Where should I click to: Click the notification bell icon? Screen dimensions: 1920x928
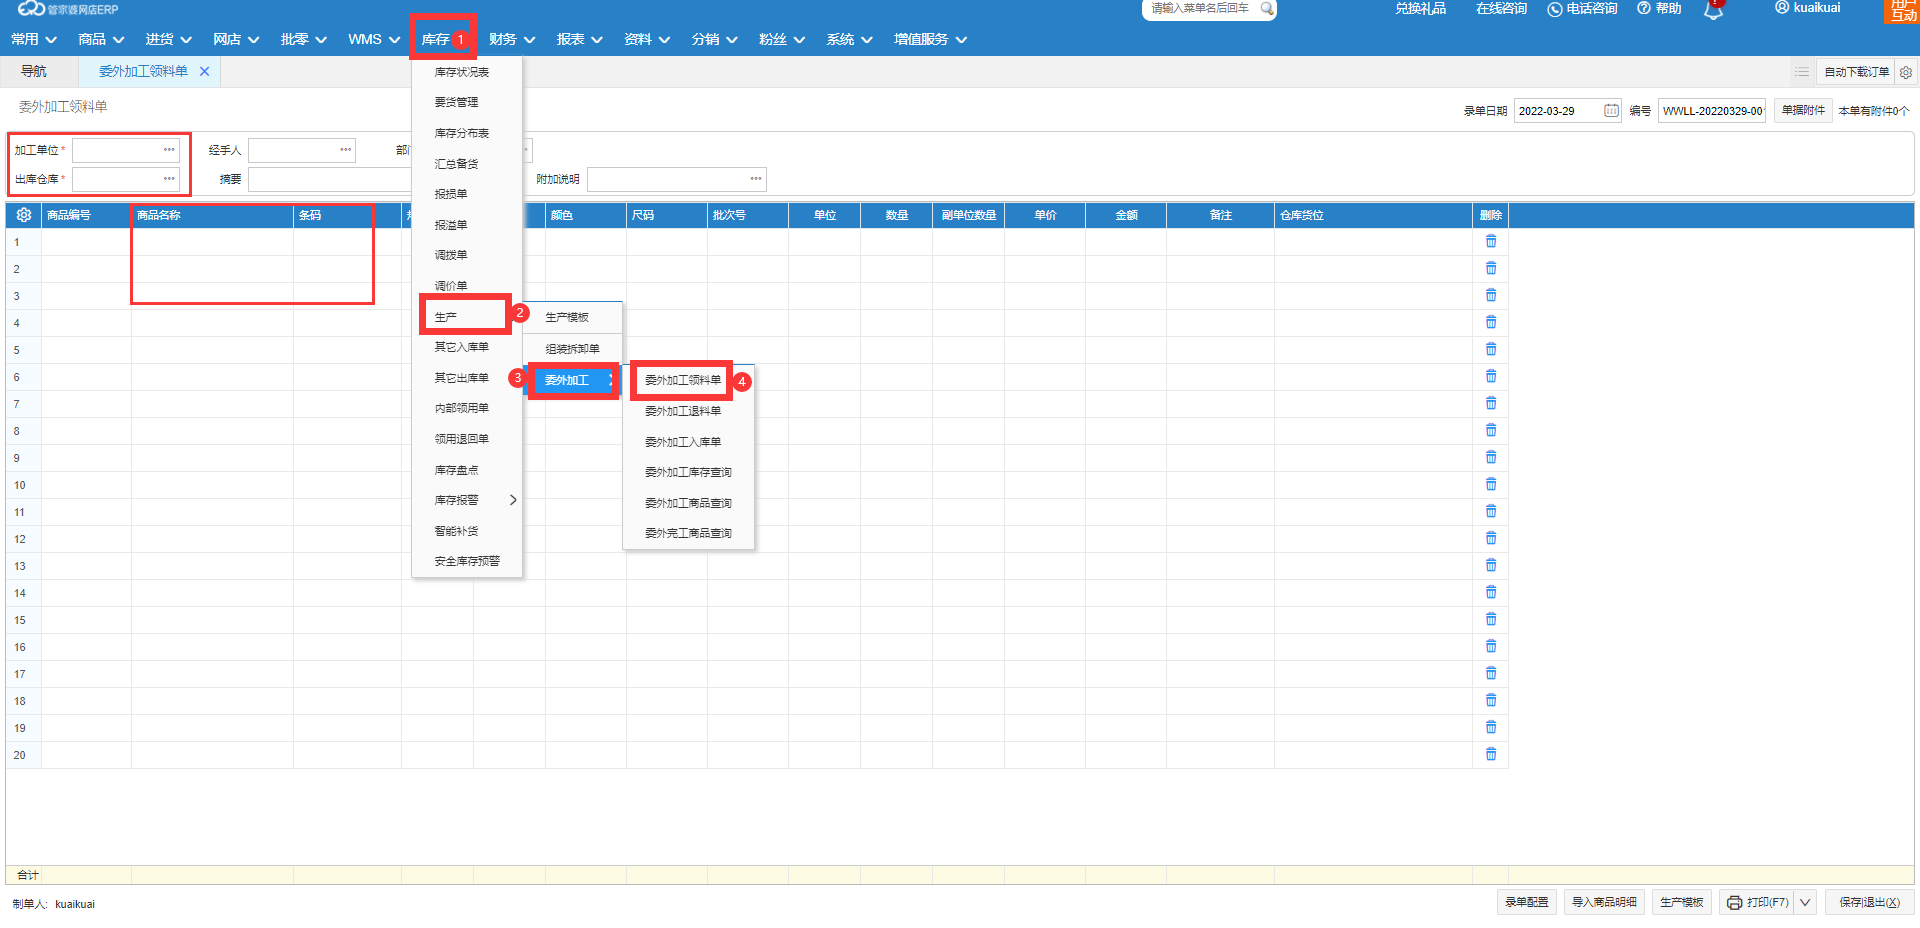tap(1713, 10)
